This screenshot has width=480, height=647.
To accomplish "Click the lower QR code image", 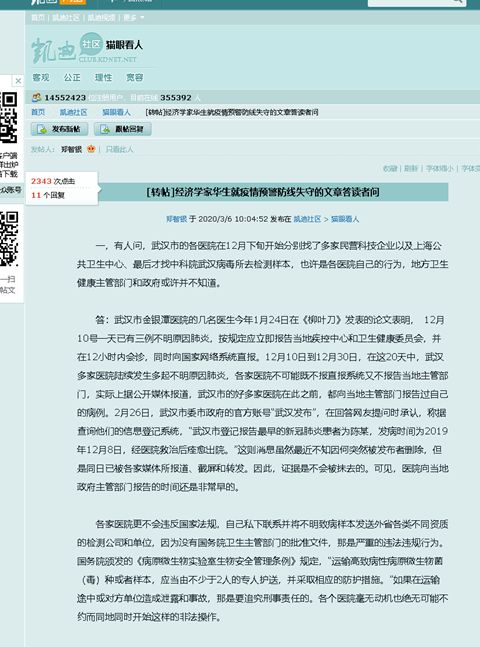I will (9, 238).
